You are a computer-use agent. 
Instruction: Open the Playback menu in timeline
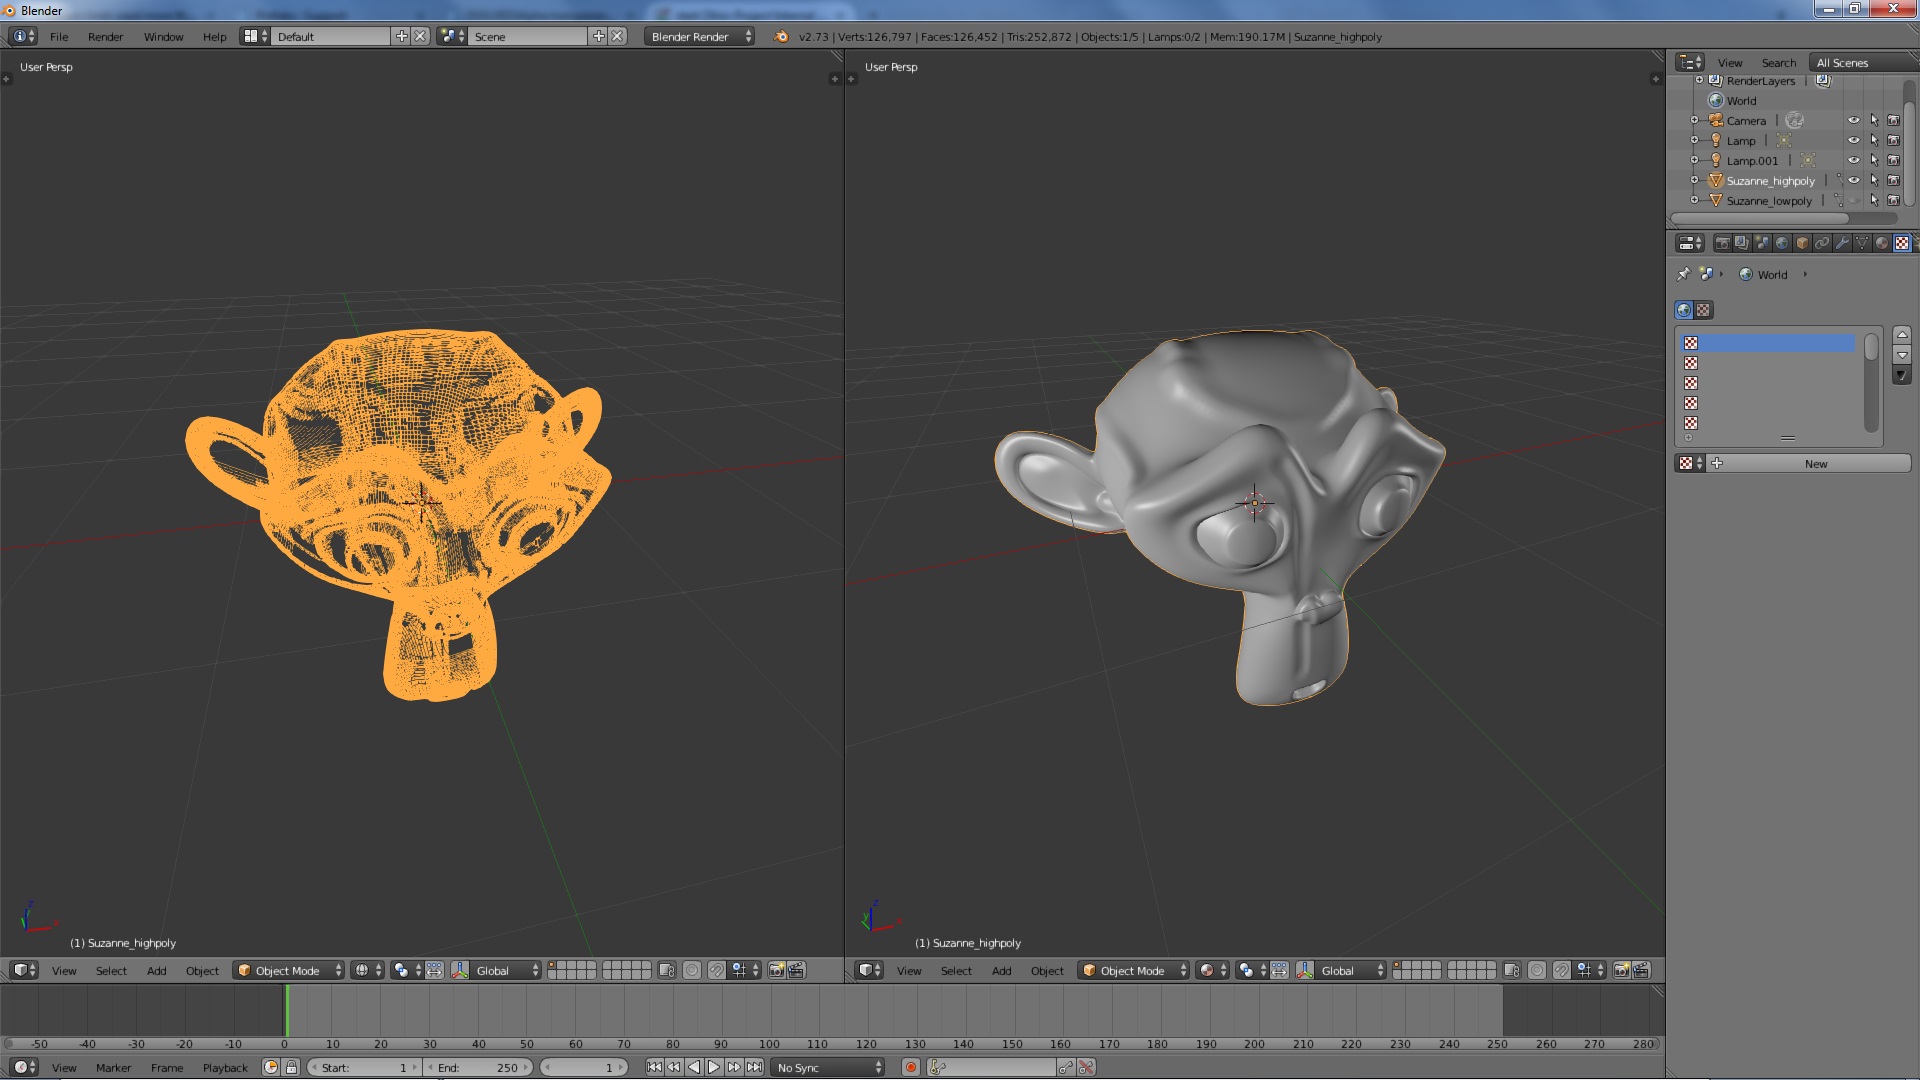point(225,1067)
